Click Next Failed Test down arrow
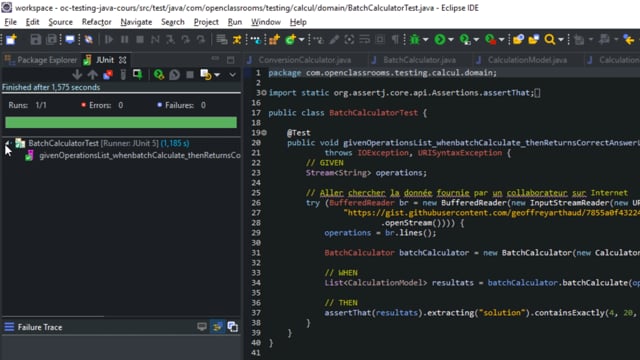The height and width of the screenshot is (360, 640). 77,74
